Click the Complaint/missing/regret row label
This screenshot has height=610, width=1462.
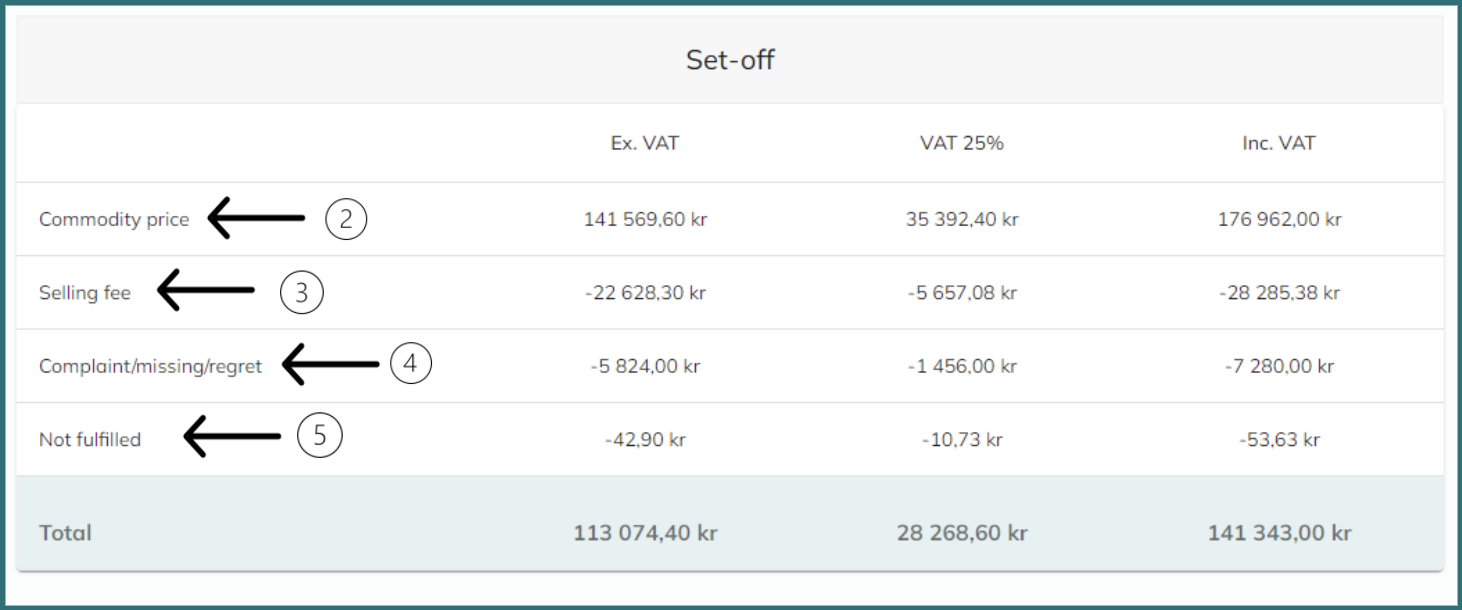pyautogui.click(x=150, y=366)
